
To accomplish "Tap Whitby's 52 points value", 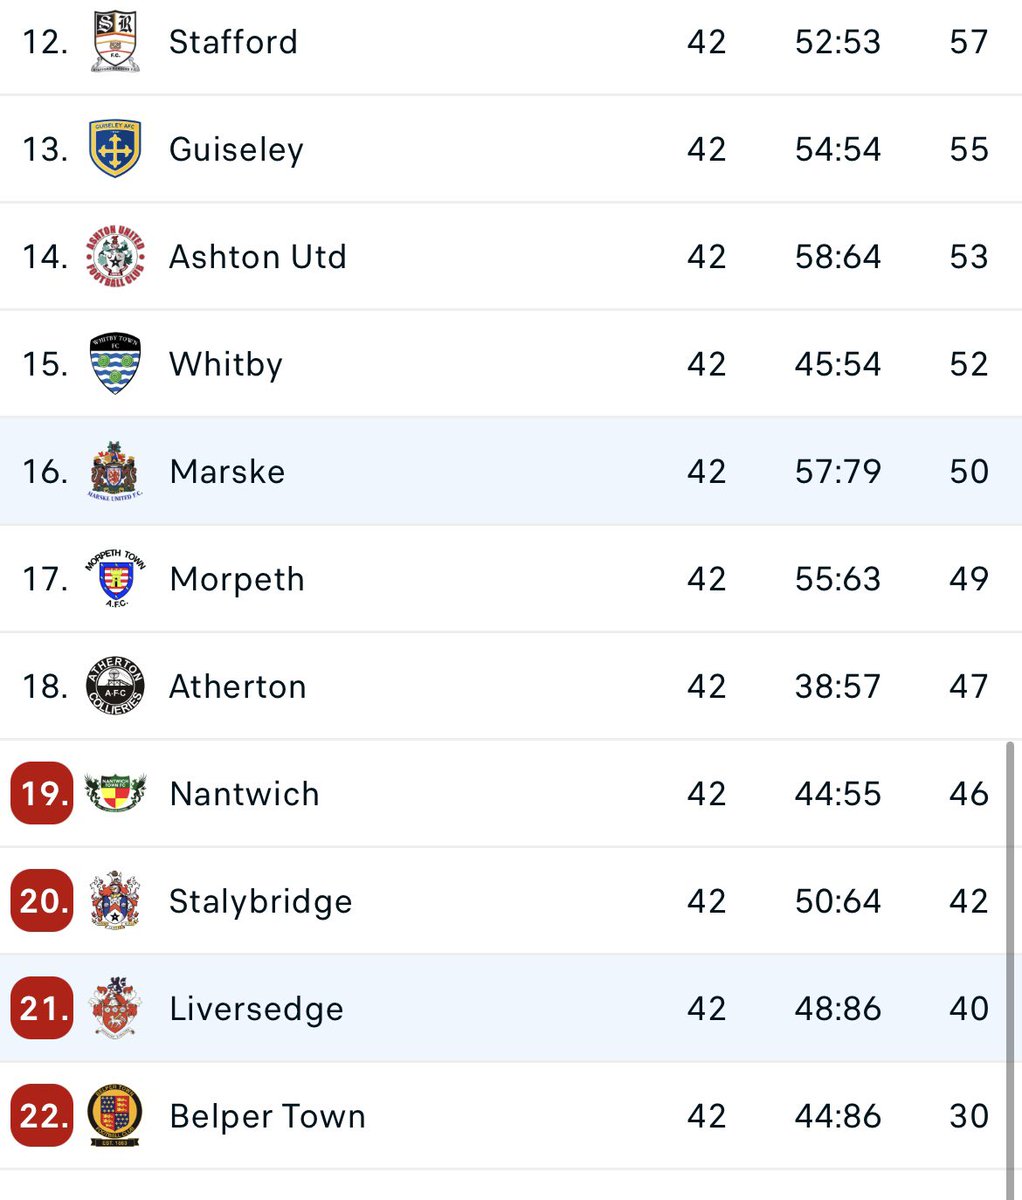I will 969,364.
